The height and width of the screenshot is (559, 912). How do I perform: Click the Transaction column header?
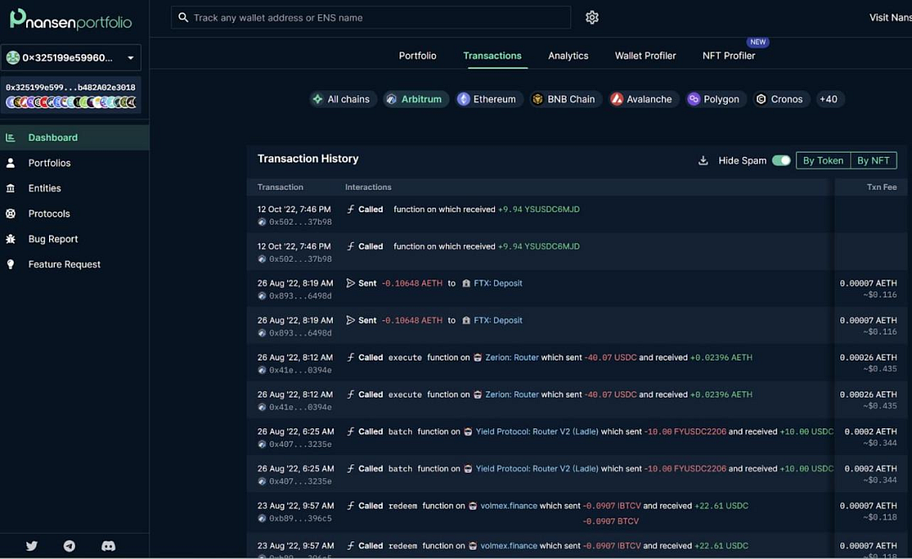pos(280,187)
